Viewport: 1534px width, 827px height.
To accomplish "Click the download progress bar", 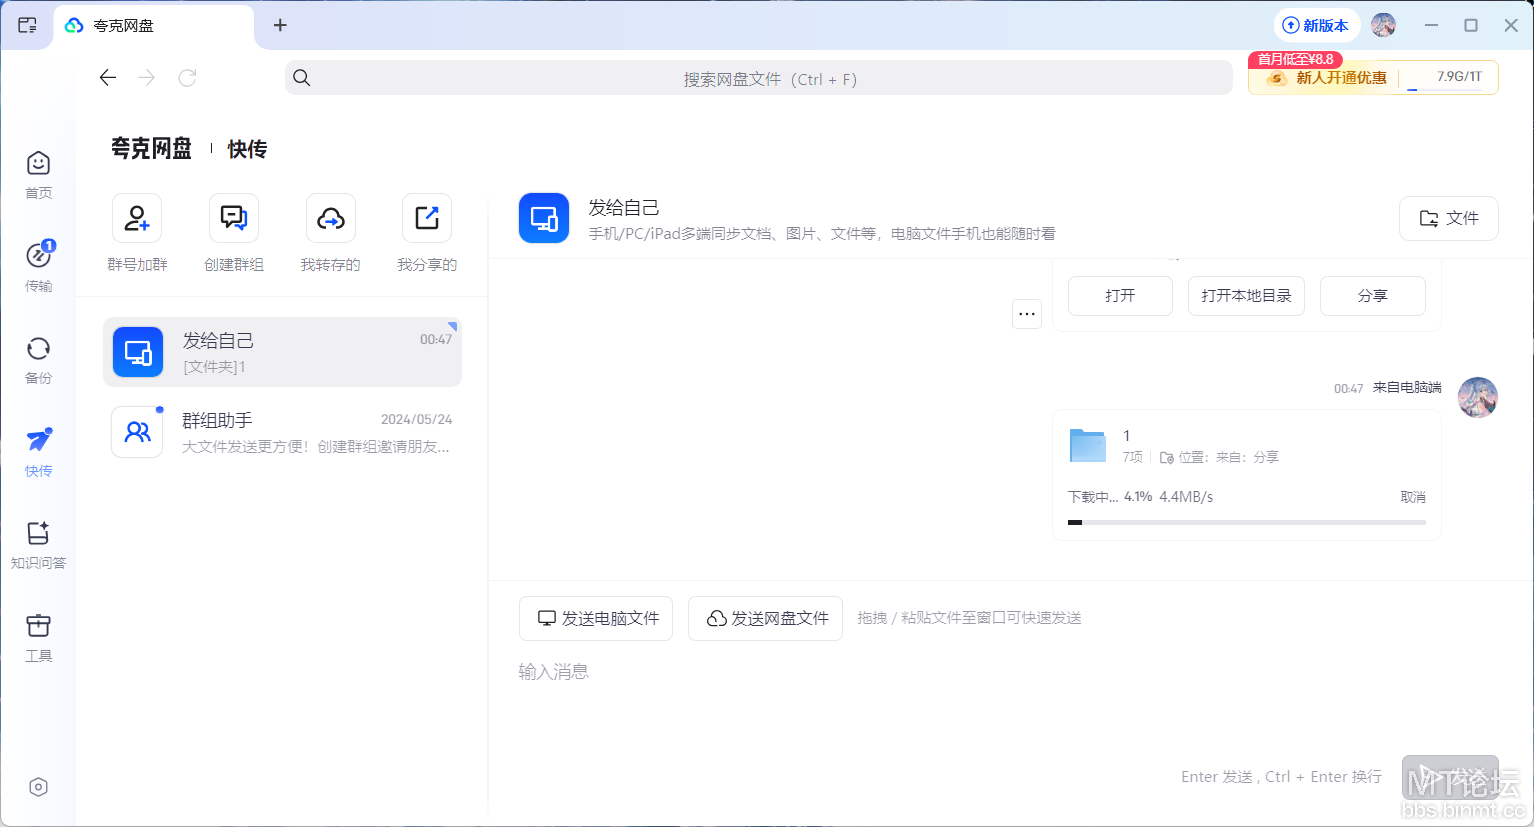I will [x=1246, y=522].
